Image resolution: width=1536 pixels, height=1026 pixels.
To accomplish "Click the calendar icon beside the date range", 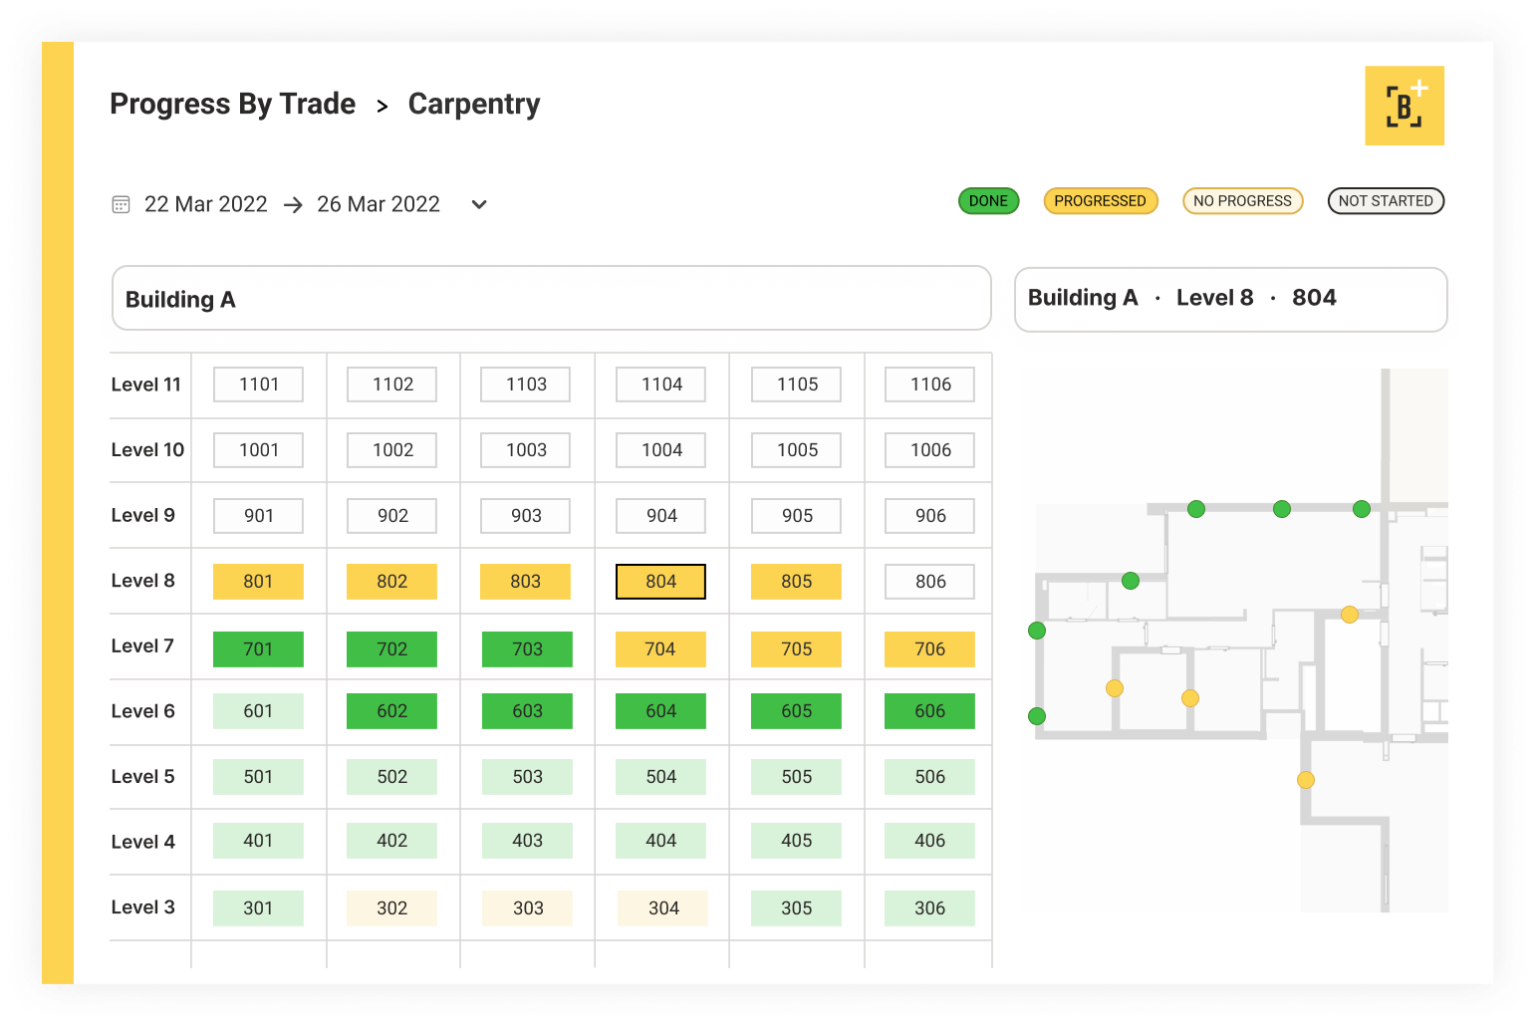I will [121, 204].
